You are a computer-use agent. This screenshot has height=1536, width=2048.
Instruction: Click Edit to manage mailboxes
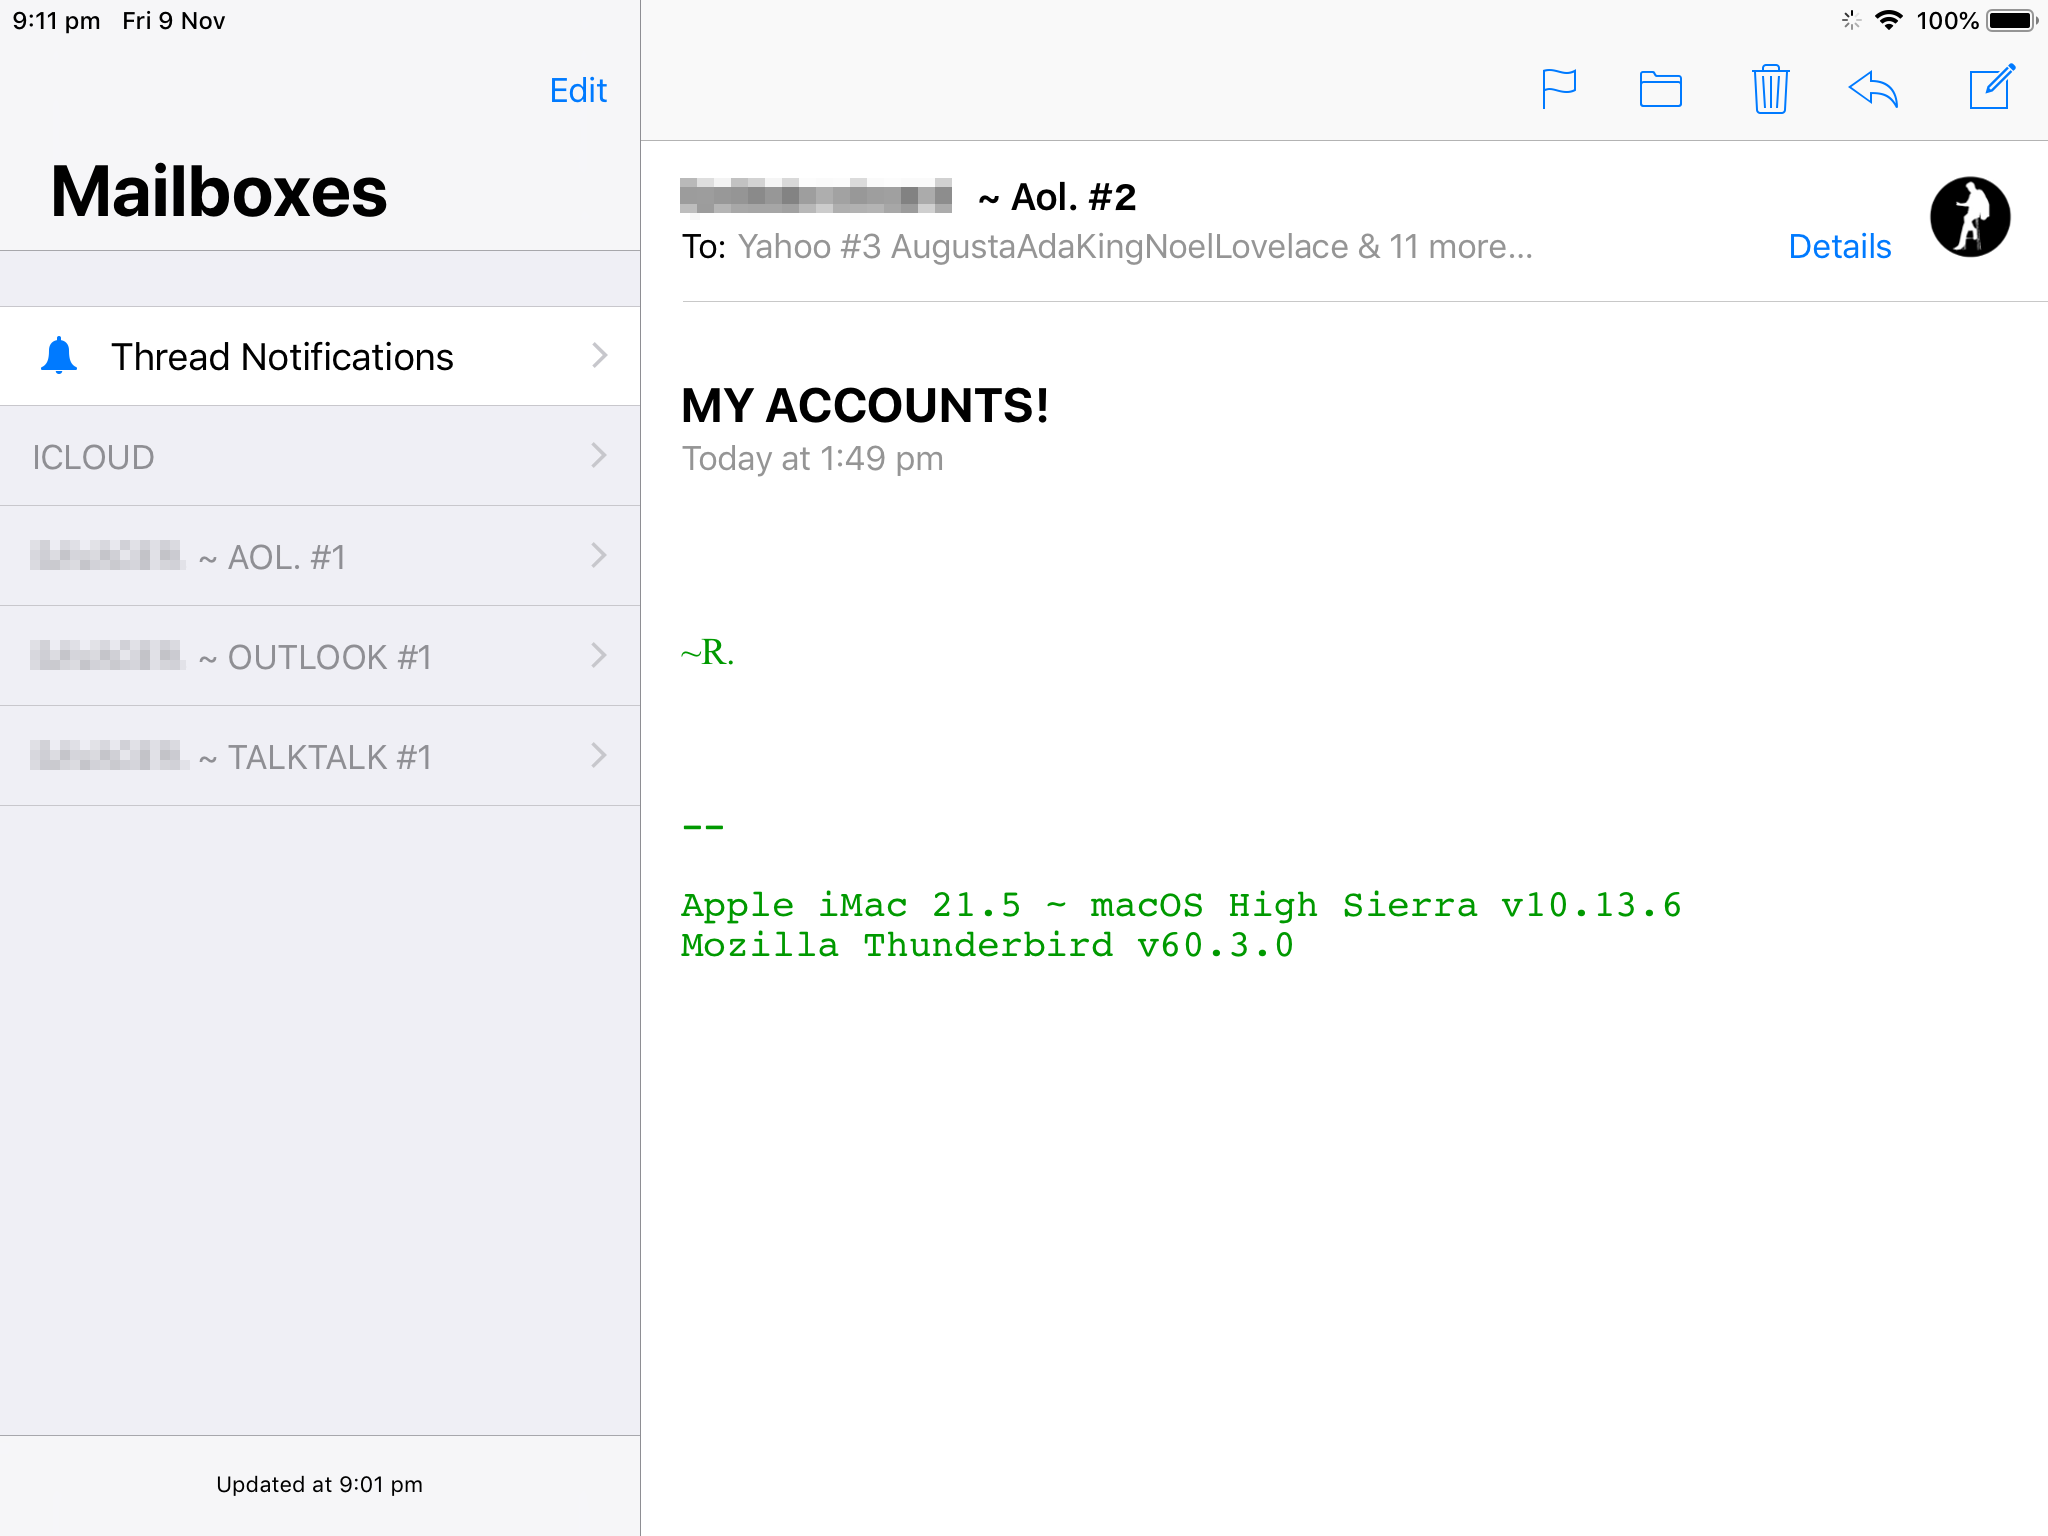576,89
